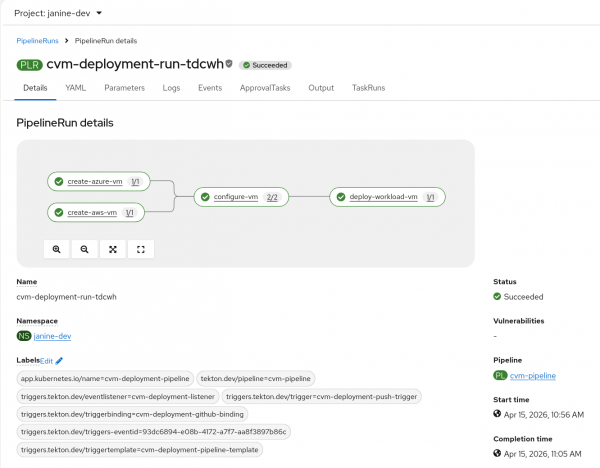
Task: Click the configure-vm success check icon
Action: [x=205, y=197]
